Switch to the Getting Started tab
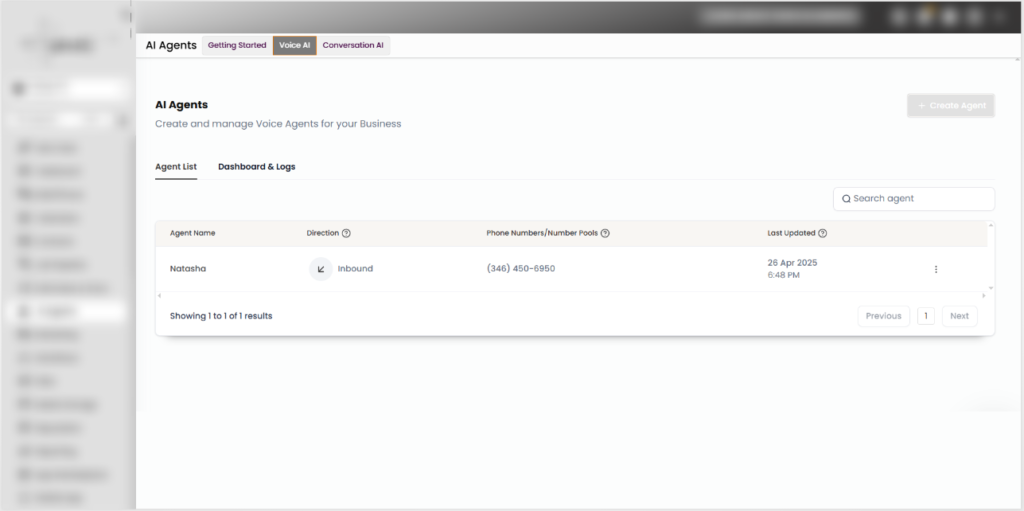This screenshot has height=511, width=1024. click(x=237, y=46)
